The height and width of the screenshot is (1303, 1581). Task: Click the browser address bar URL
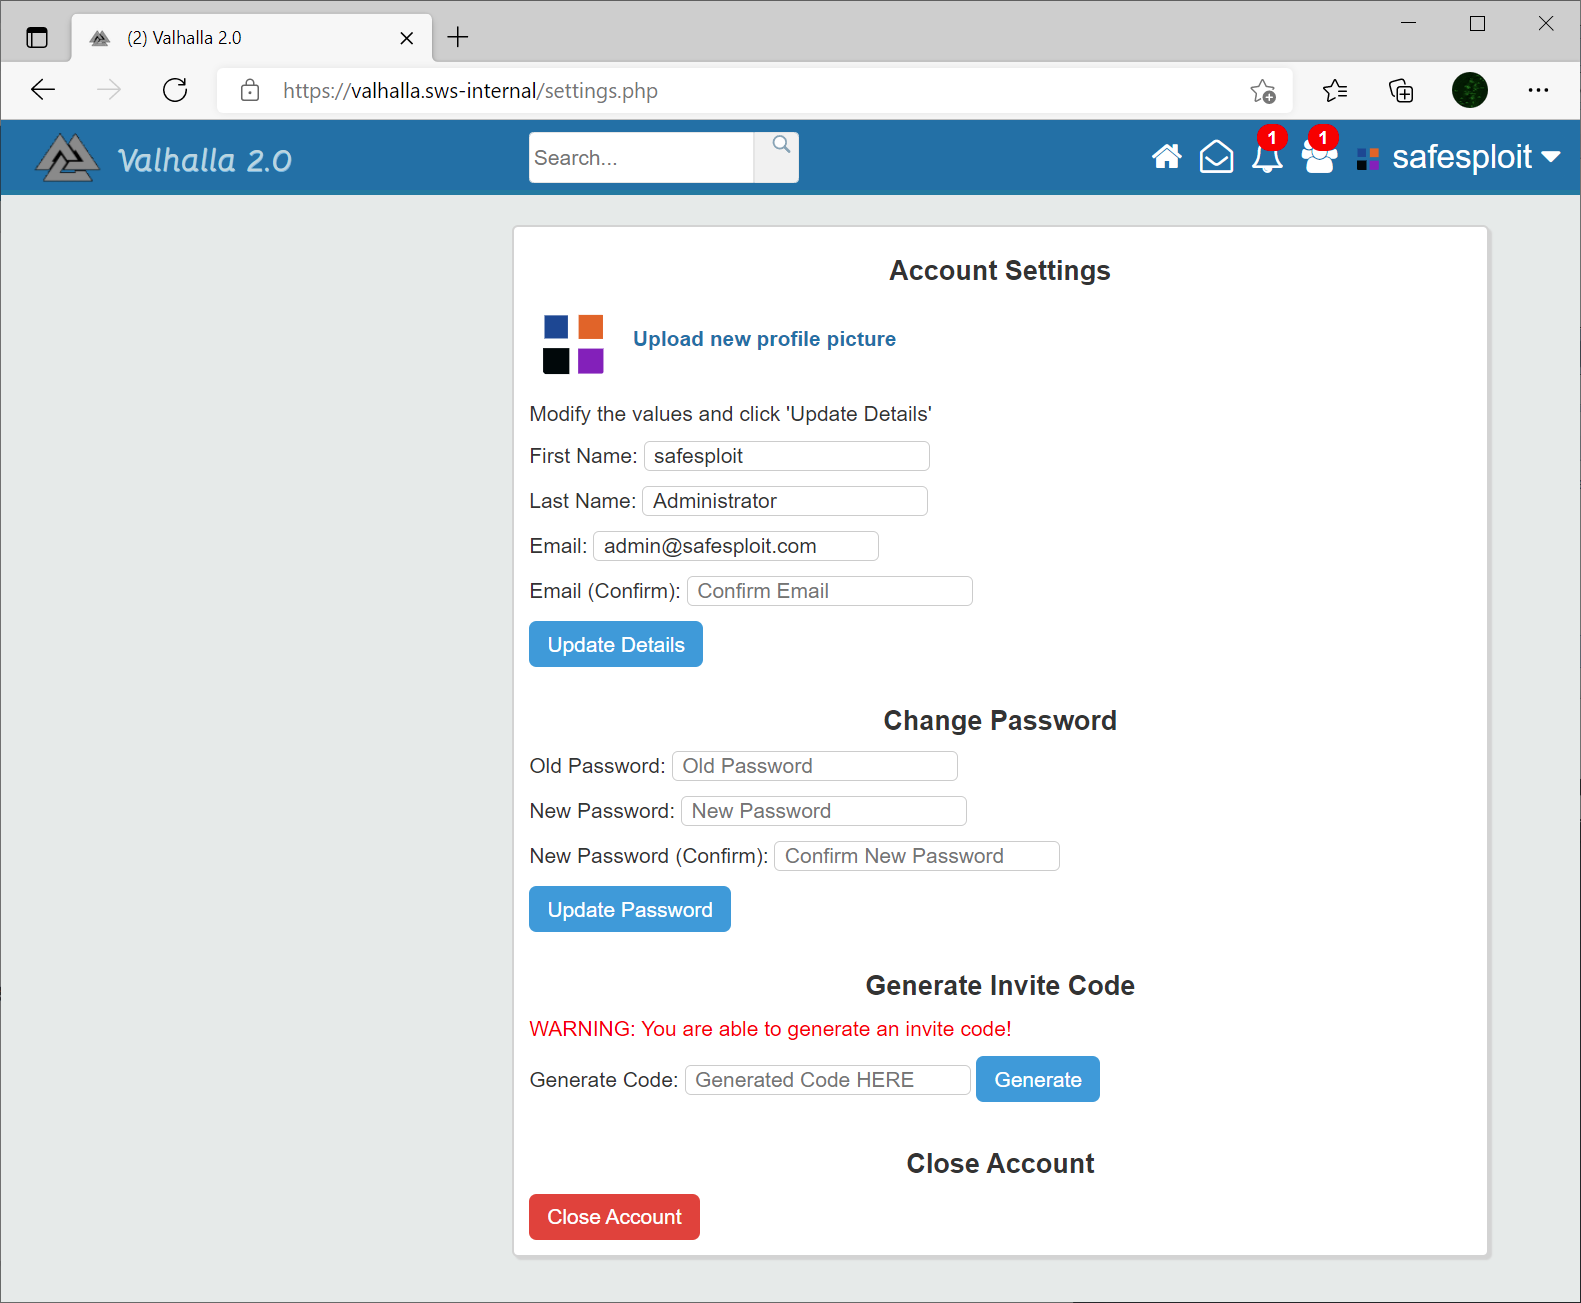click(470, 91)
